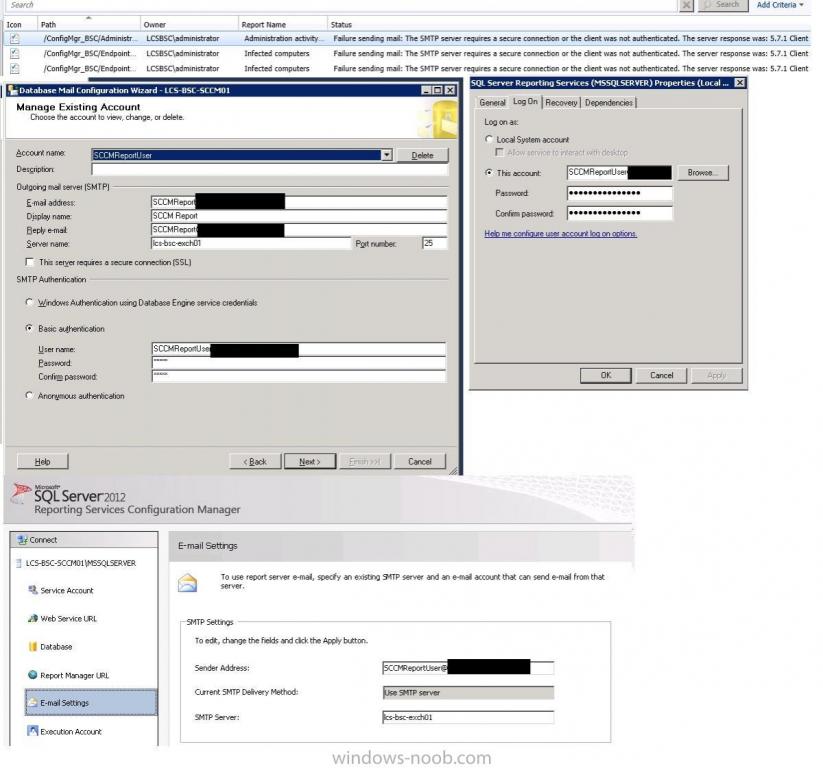Click the Description input field
823x768 pixels.
point(270,169)
